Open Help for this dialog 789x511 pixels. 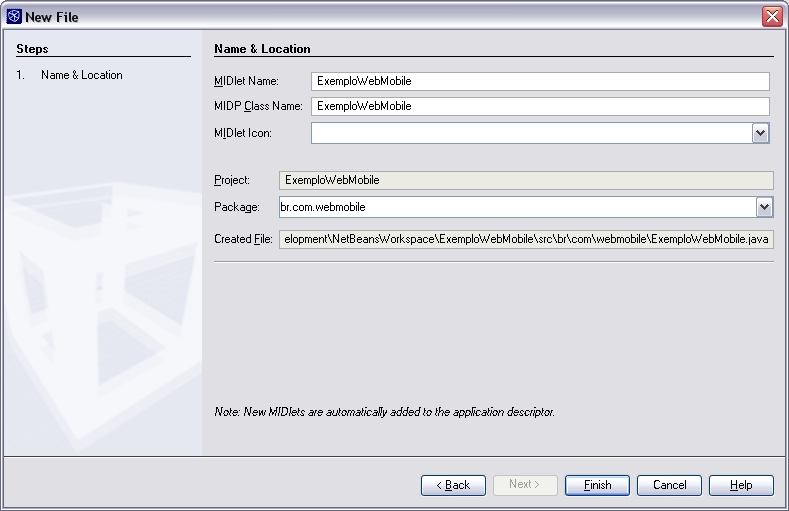741,485
